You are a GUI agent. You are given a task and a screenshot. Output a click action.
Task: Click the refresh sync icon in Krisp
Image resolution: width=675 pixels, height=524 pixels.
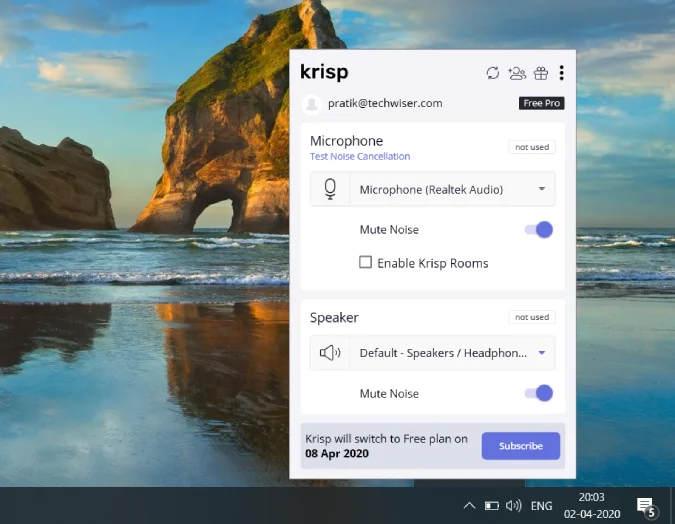pyautogui.click(x=492, y=73)
